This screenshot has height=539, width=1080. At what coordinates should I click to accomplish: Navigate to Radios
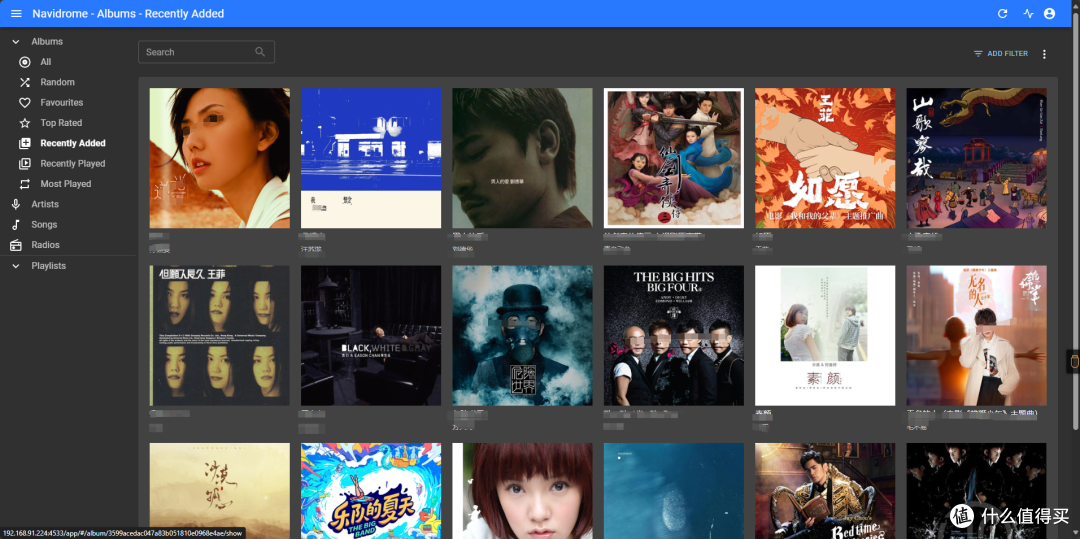(45, 245)
